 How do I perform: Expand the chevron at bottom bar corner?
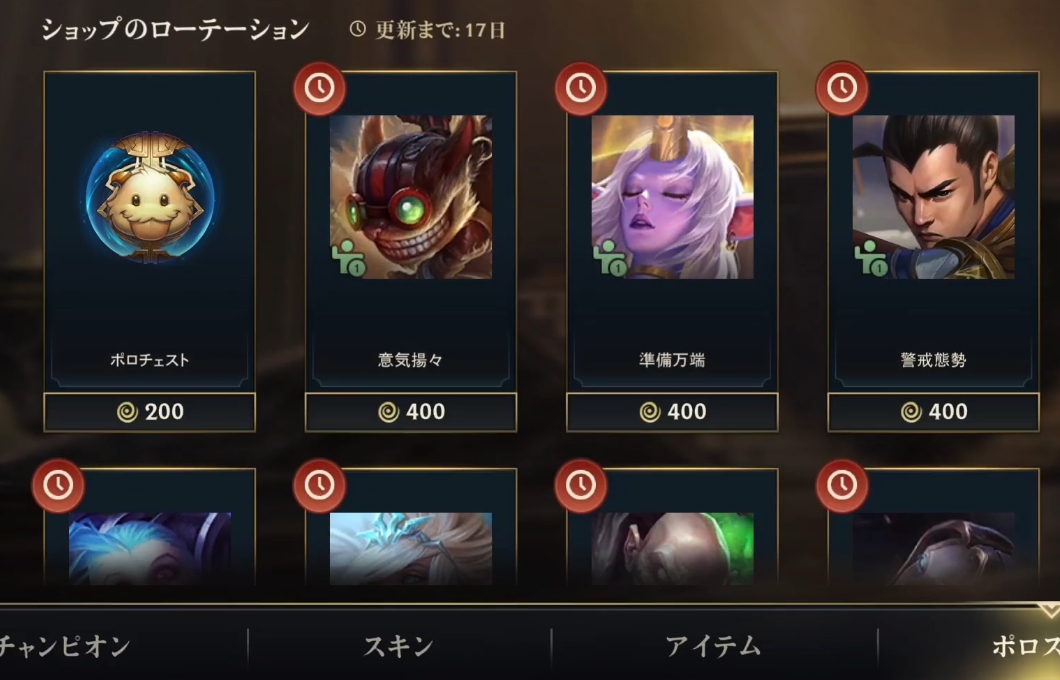tap(1049, 610)
